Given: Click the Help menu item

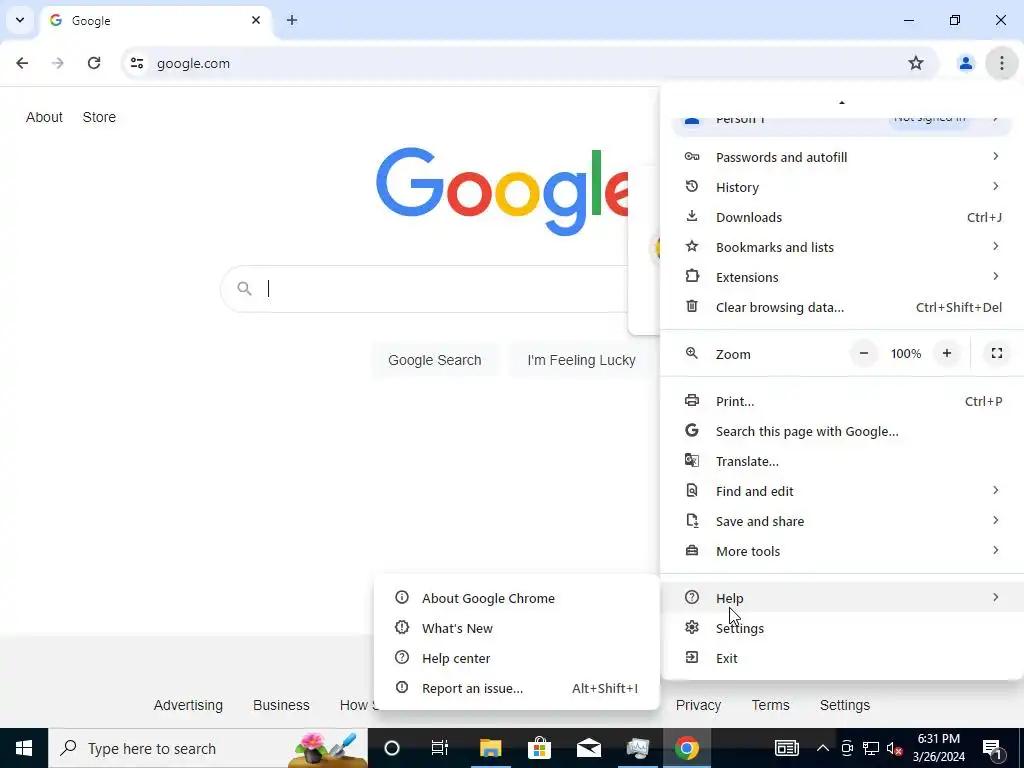Looking at the screenshot, I should coord(842,598).
